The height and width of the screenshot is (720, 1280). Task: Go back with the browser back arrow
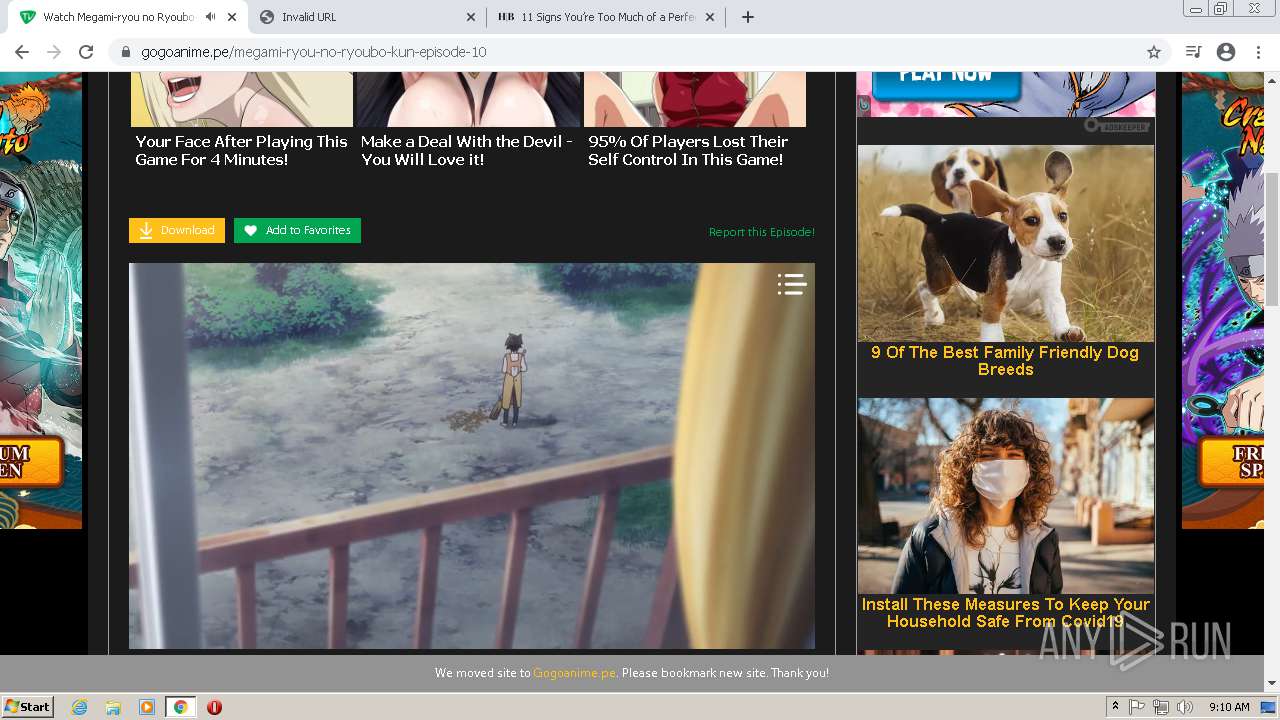(22, 52)
